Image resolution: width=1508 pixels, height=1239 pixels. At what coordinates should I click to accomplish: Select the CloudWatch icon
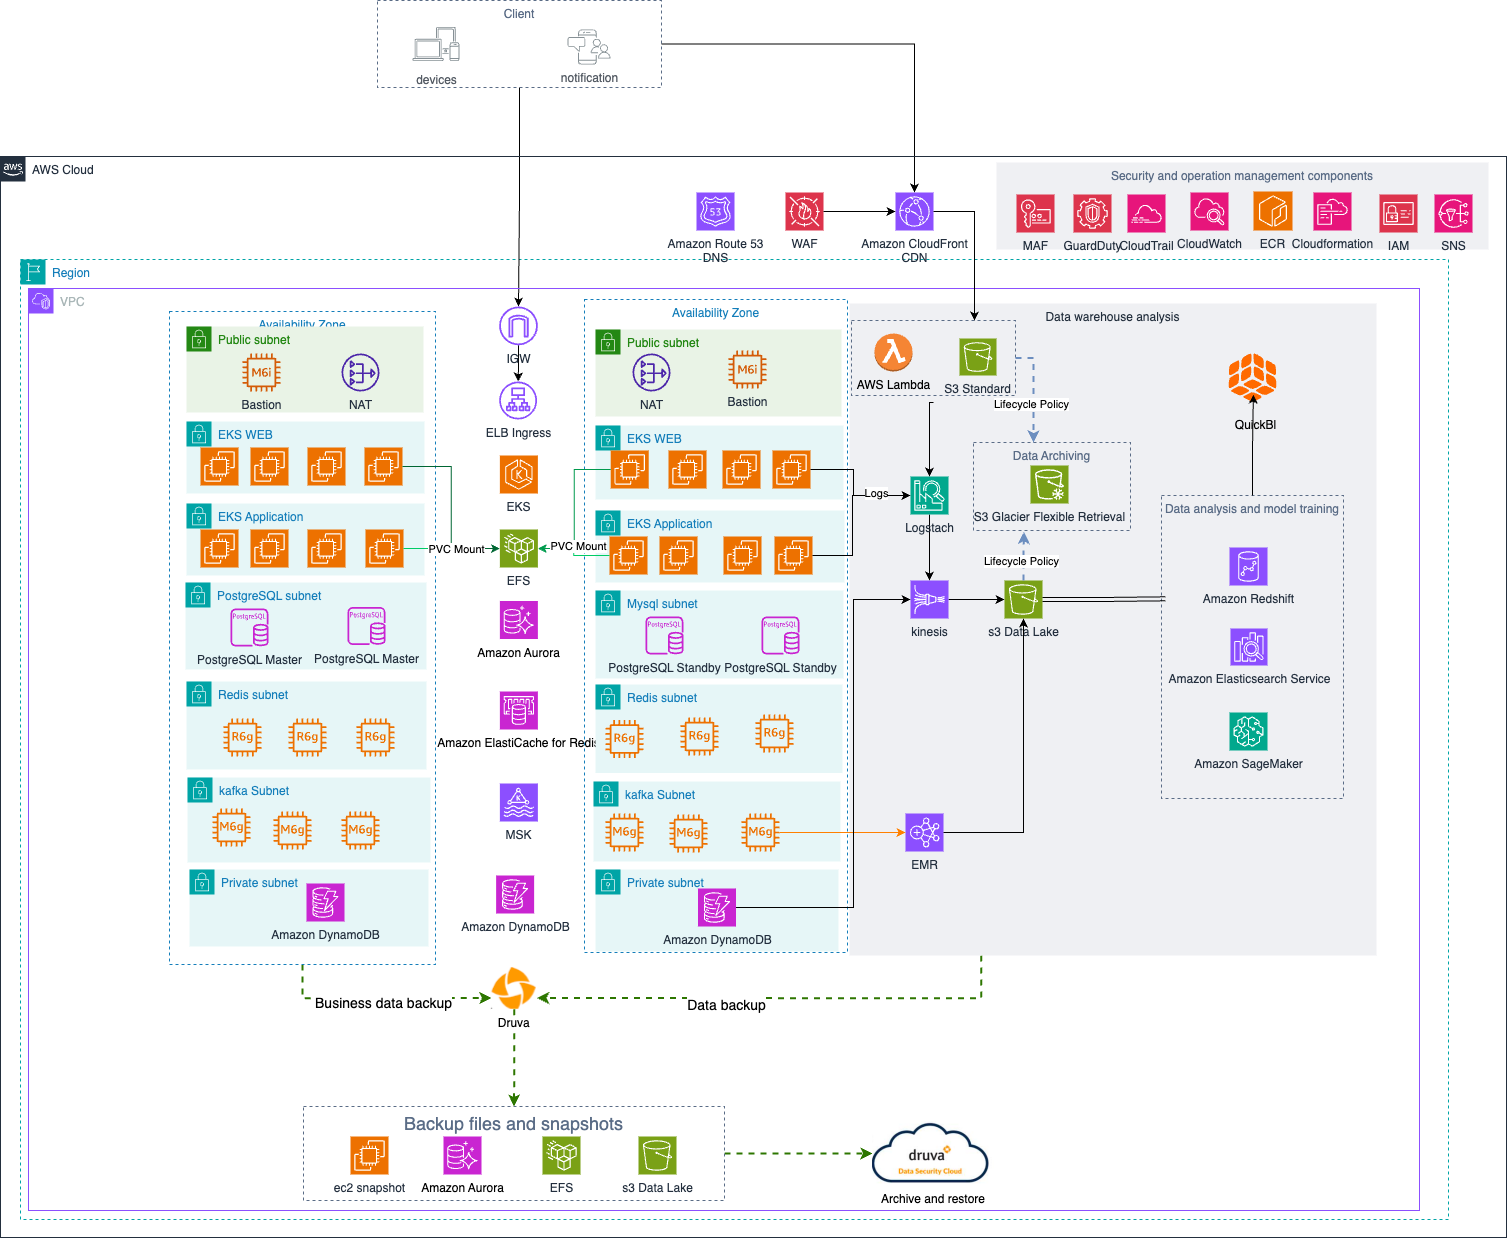click(1209, 211)
